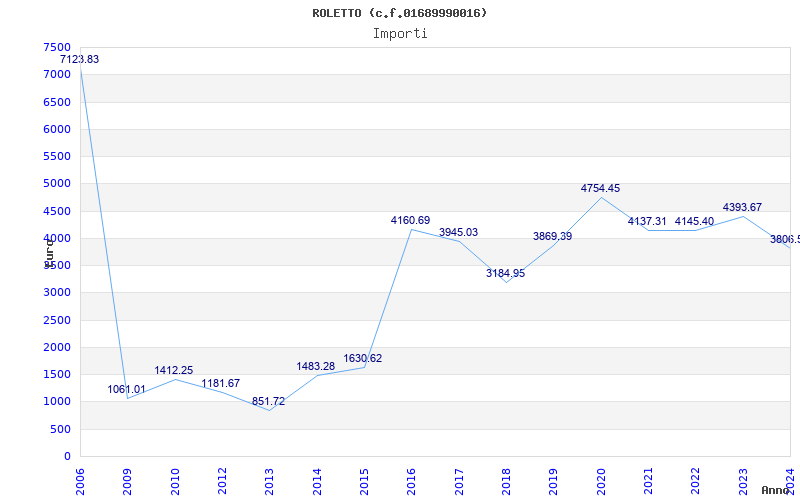
Task: Click the 6000 y-axis tick label
Action: click(57, 129)
